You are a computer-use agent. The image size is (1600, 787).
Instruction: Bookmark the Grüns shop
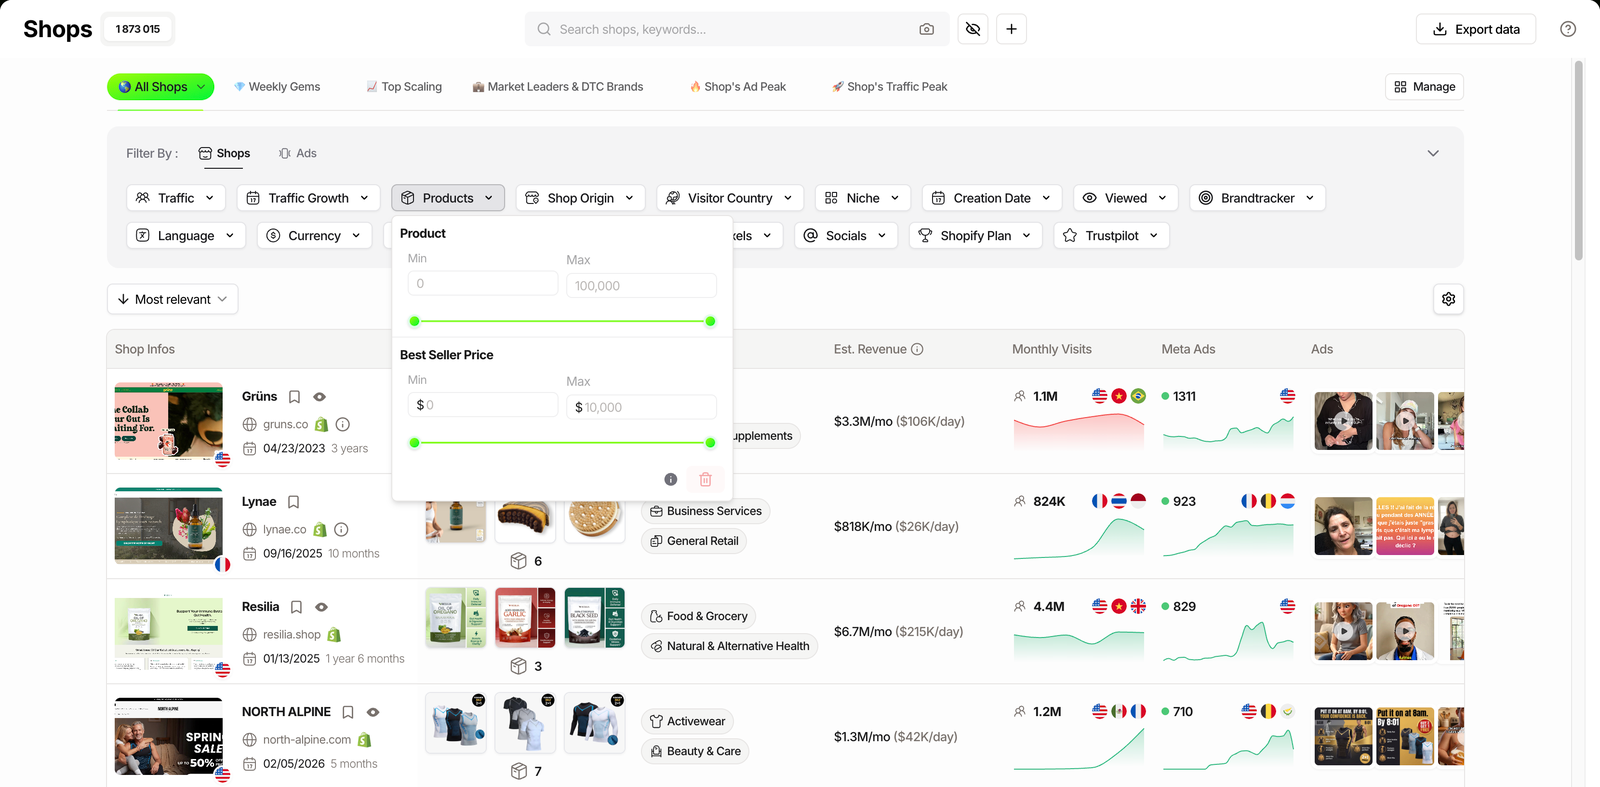coord(294,397)
